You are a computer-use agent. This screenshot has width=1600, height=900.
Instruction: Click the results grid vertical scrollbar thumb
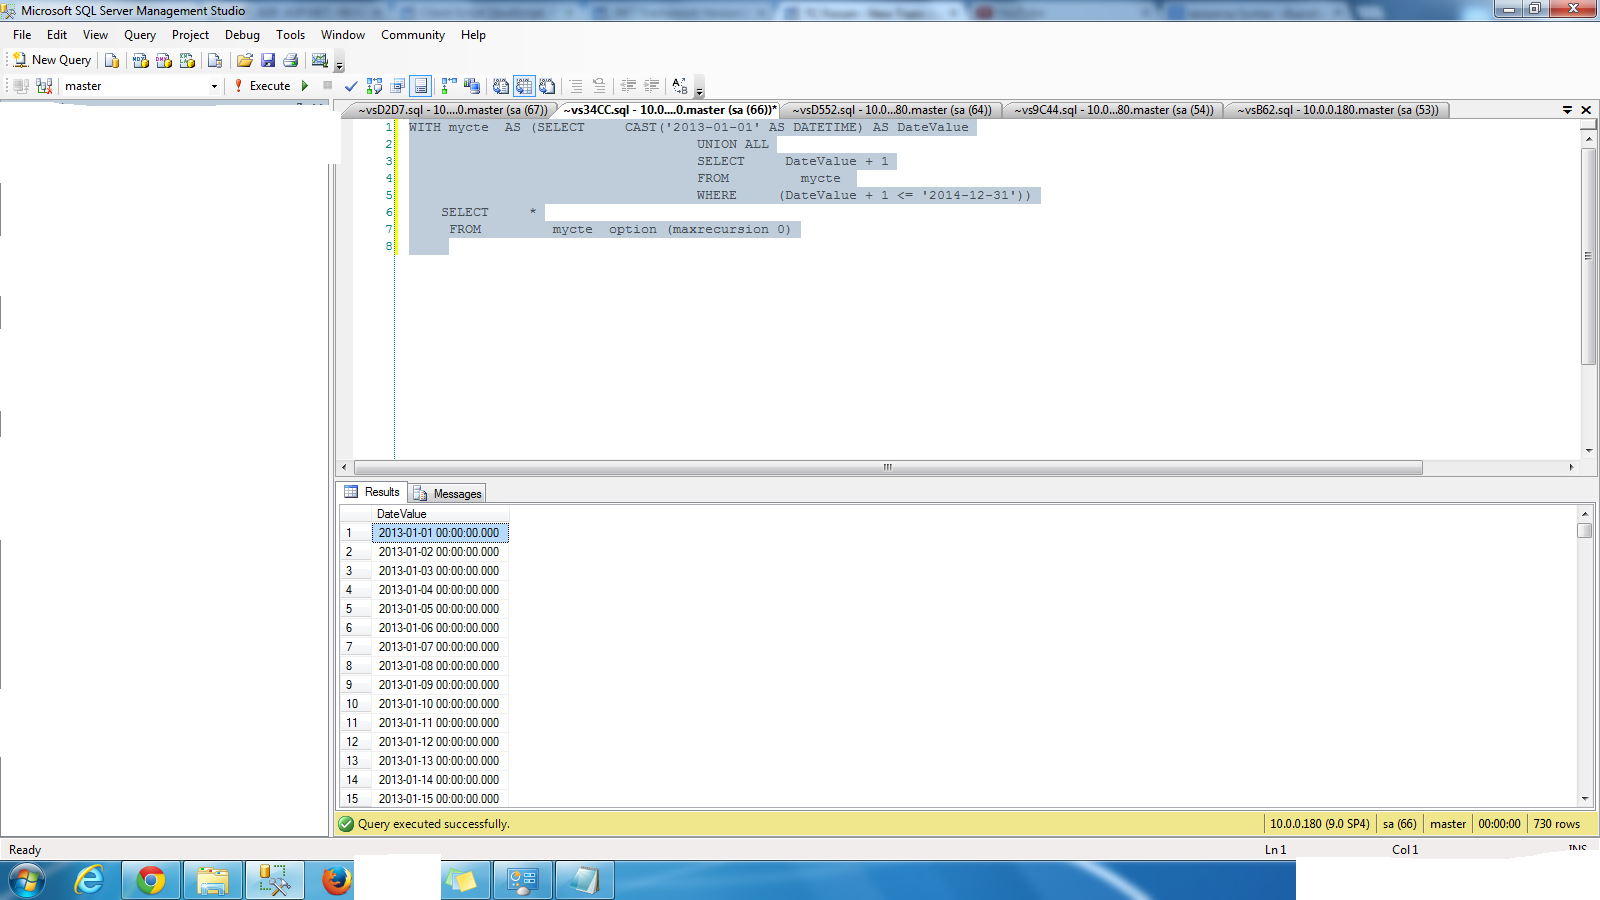click(1585, 530)
